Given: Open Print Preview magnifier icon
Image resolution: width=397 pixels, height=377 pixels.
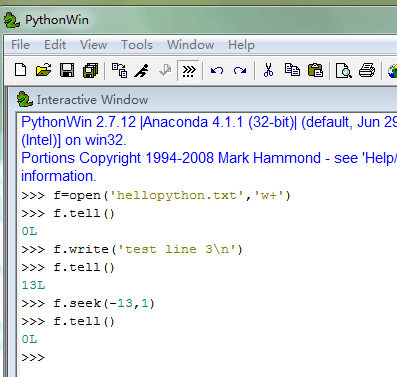Looking at the screenshot, I should click(344, 71).
